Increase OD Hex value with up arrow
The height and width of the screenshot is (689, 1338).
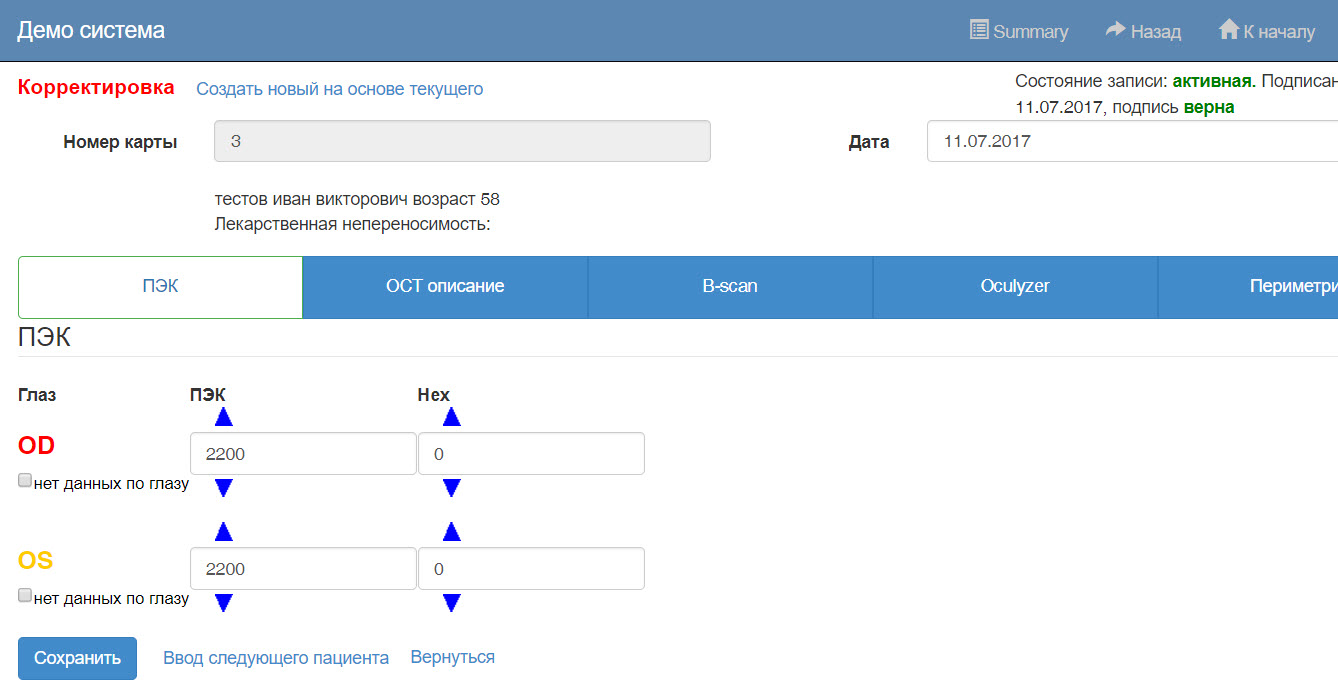(452, 417)
